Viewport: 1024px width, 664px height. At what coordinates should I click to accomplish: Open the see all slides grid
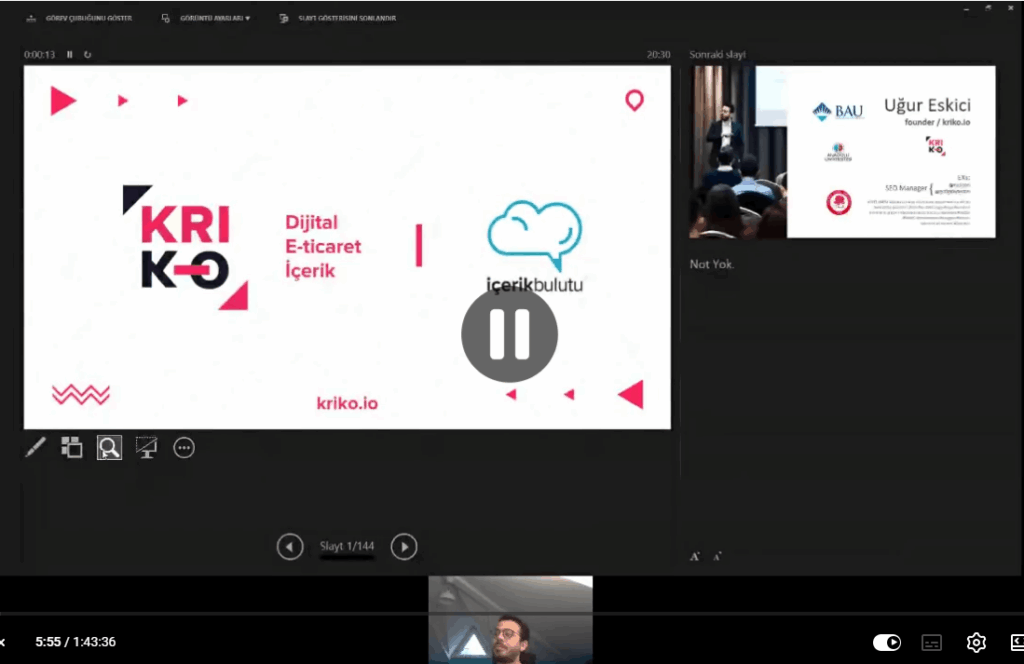pyautogui.click(x=72, y=447)
